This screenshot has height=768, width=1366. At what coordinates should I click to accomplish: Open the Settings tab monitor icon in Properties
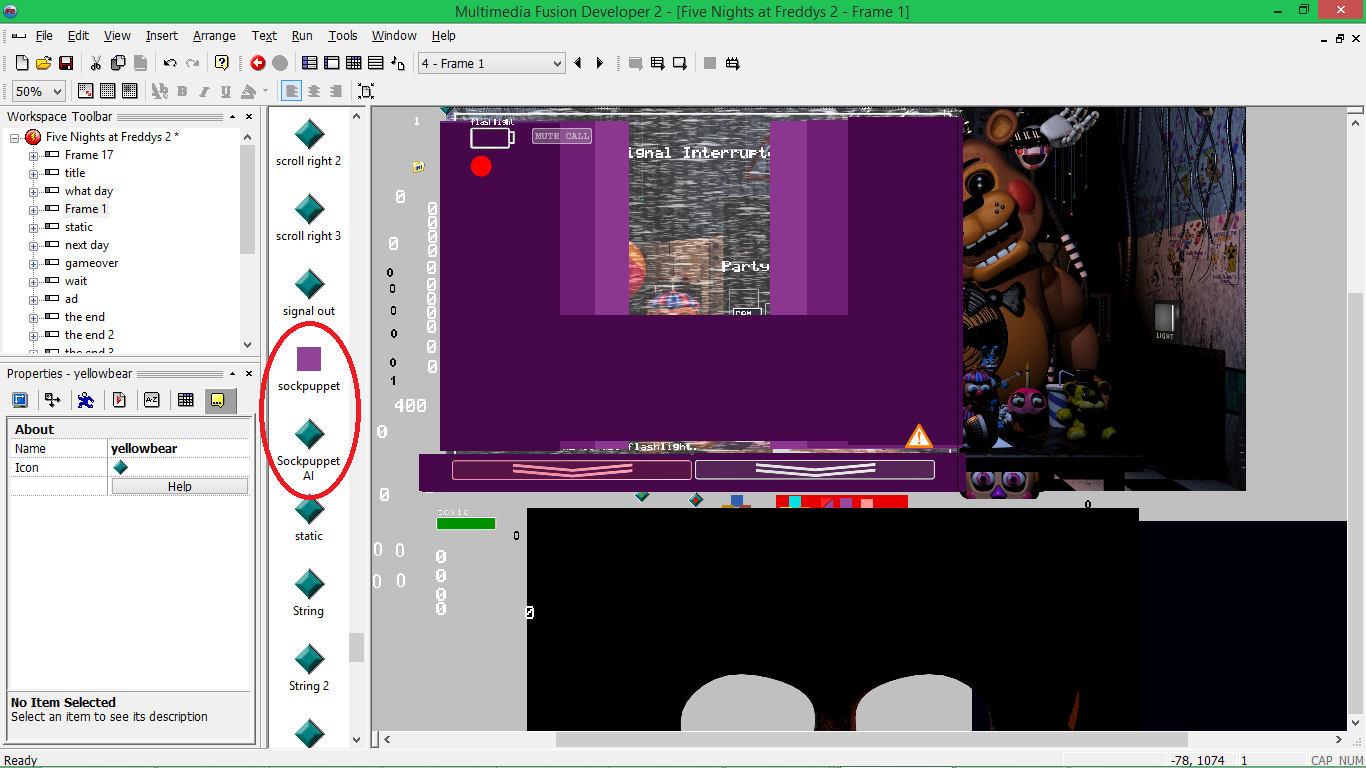[x=19, y=400]
